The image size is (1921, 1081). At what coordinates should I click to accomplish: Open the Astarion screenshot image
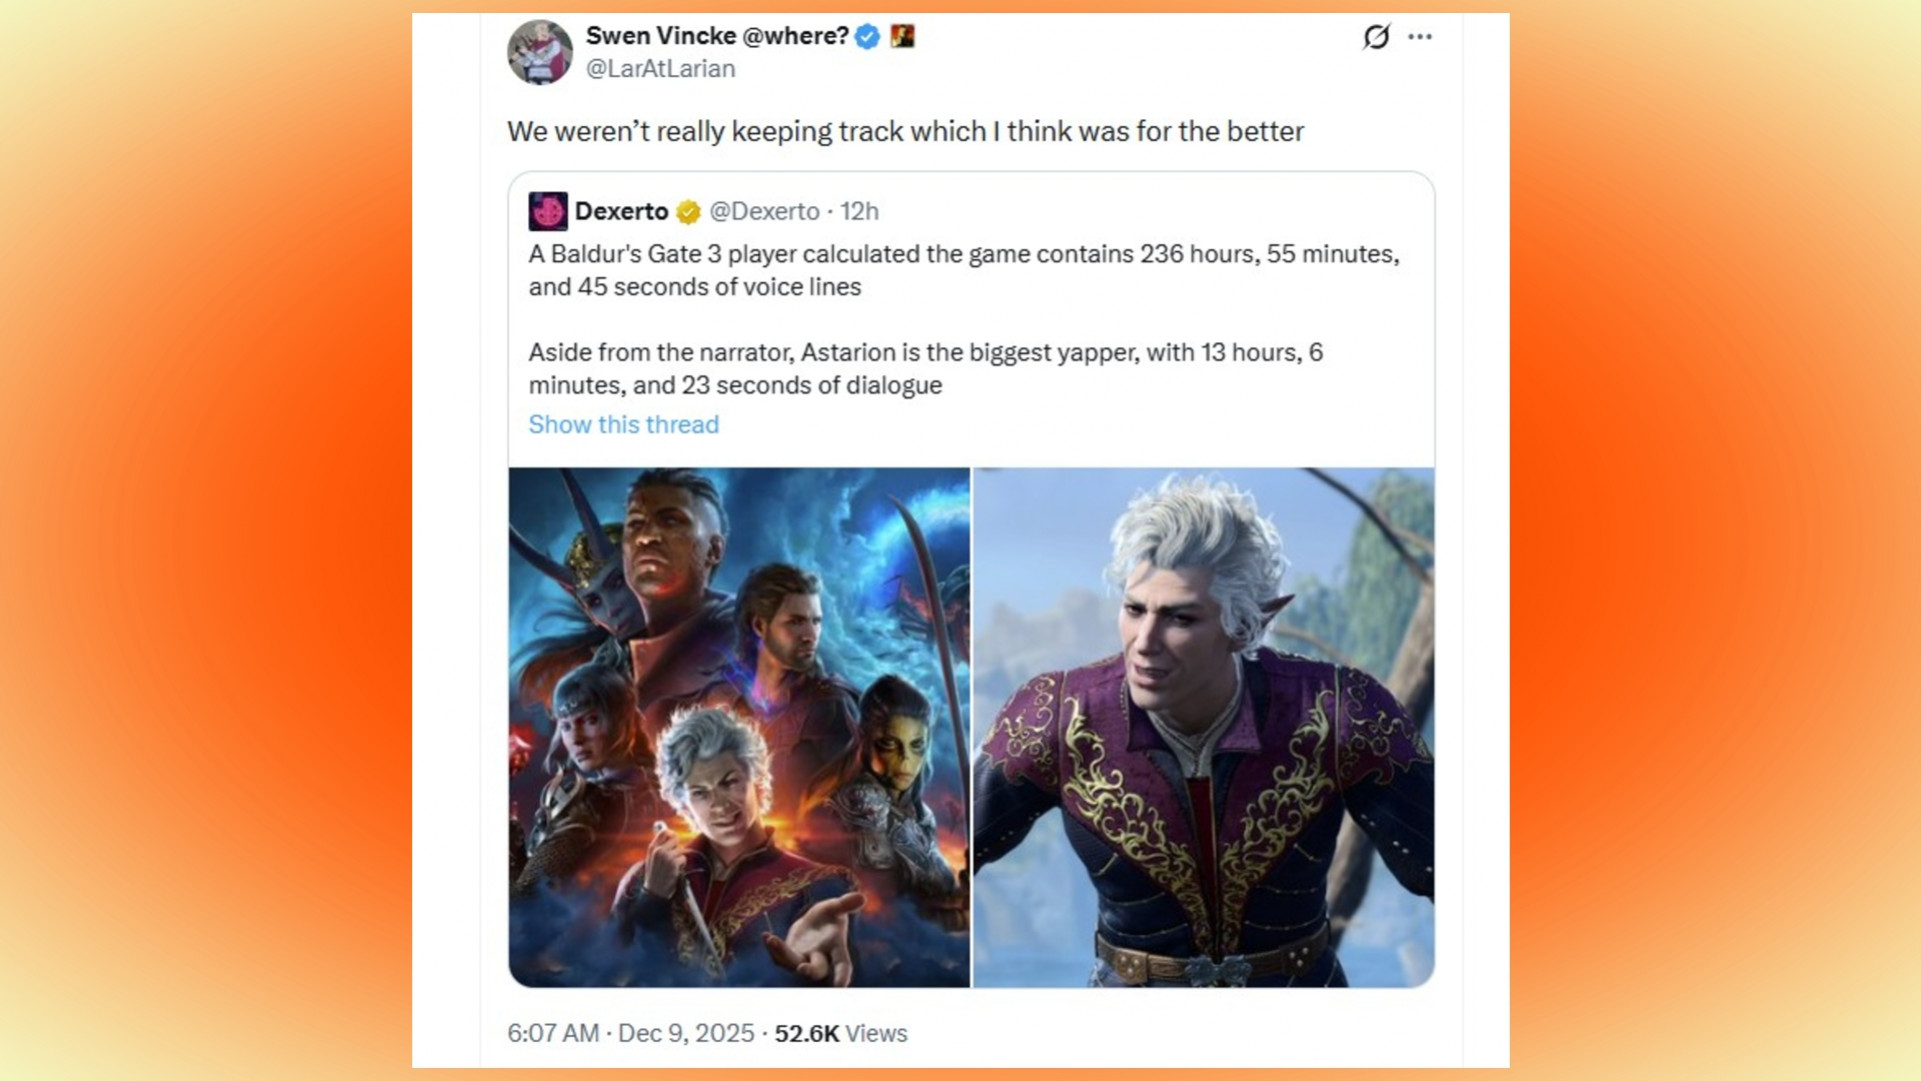click(x=1204, y=728)
